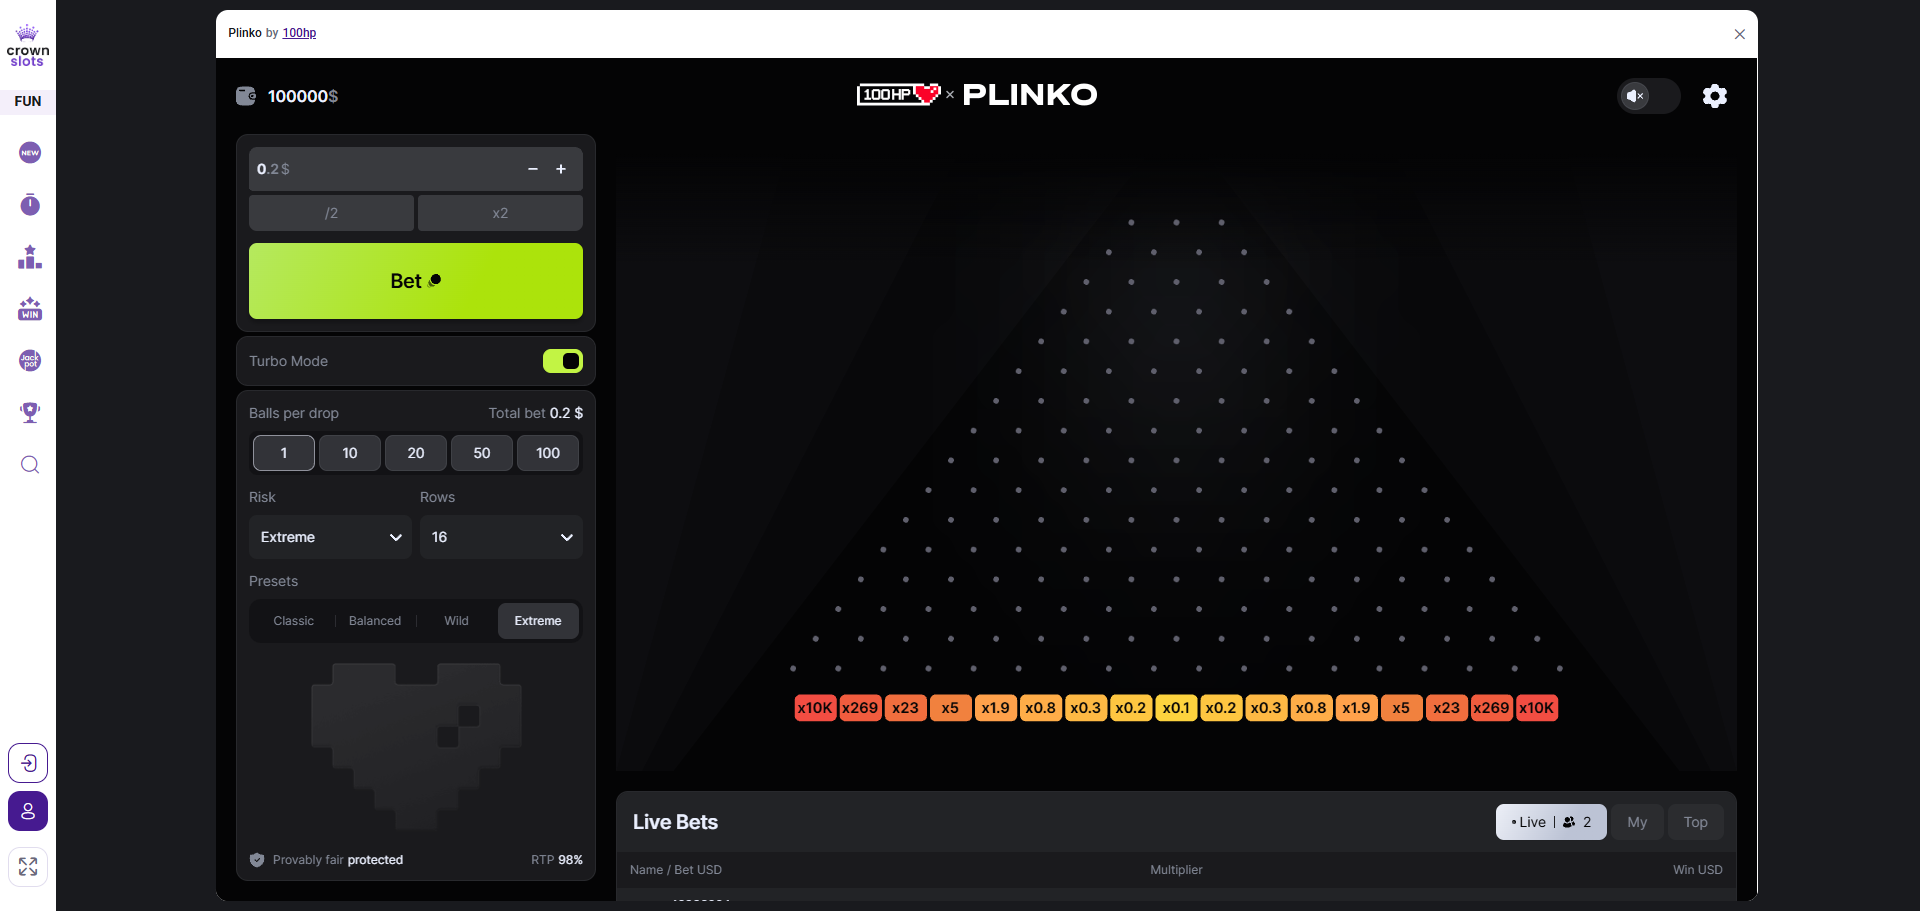The width and height of the screenshot is (1920, 911).
Task: Switch to Top bets tab
Action: coord(1695,822)
